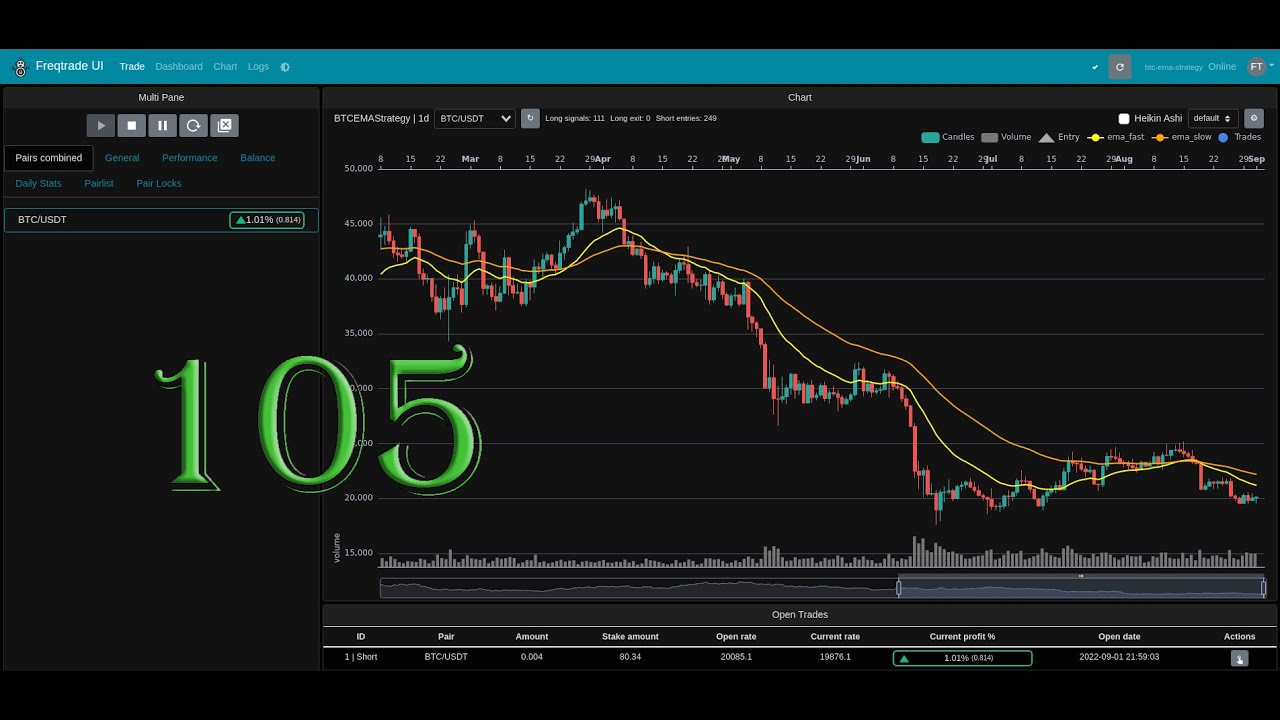Open the Chart navigation item
Screen dimensions: 1280x720
tap(225, 67)
